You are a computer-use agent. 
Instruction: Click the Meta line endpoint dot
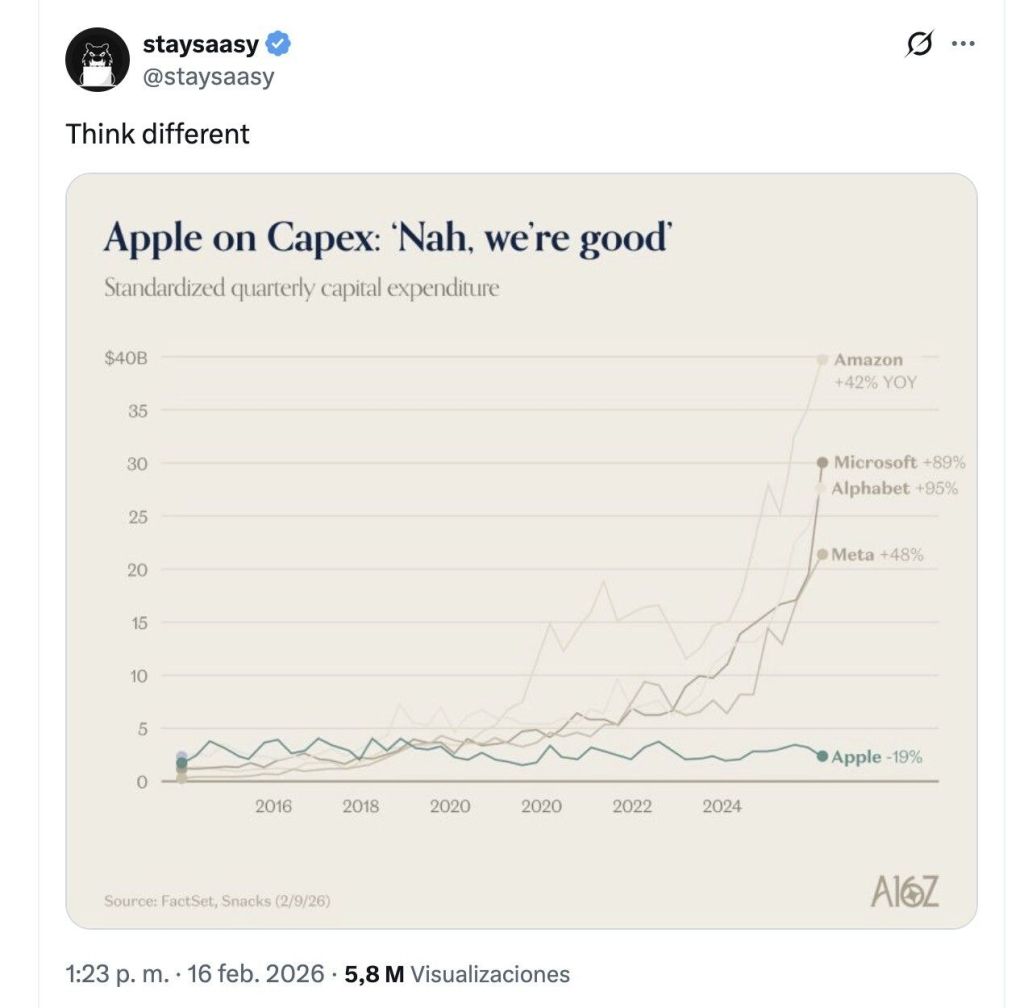pos(822,554)
